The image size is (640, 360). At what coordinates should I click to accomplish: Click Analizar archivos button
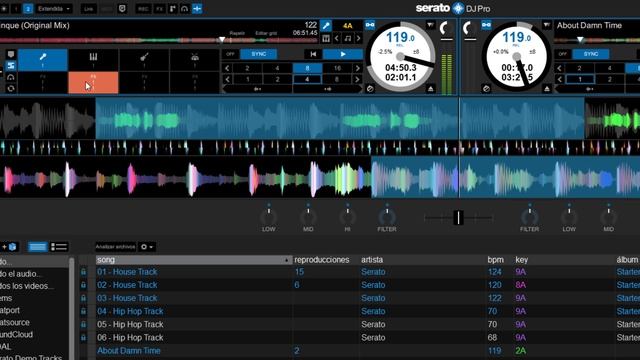(115, 247)
